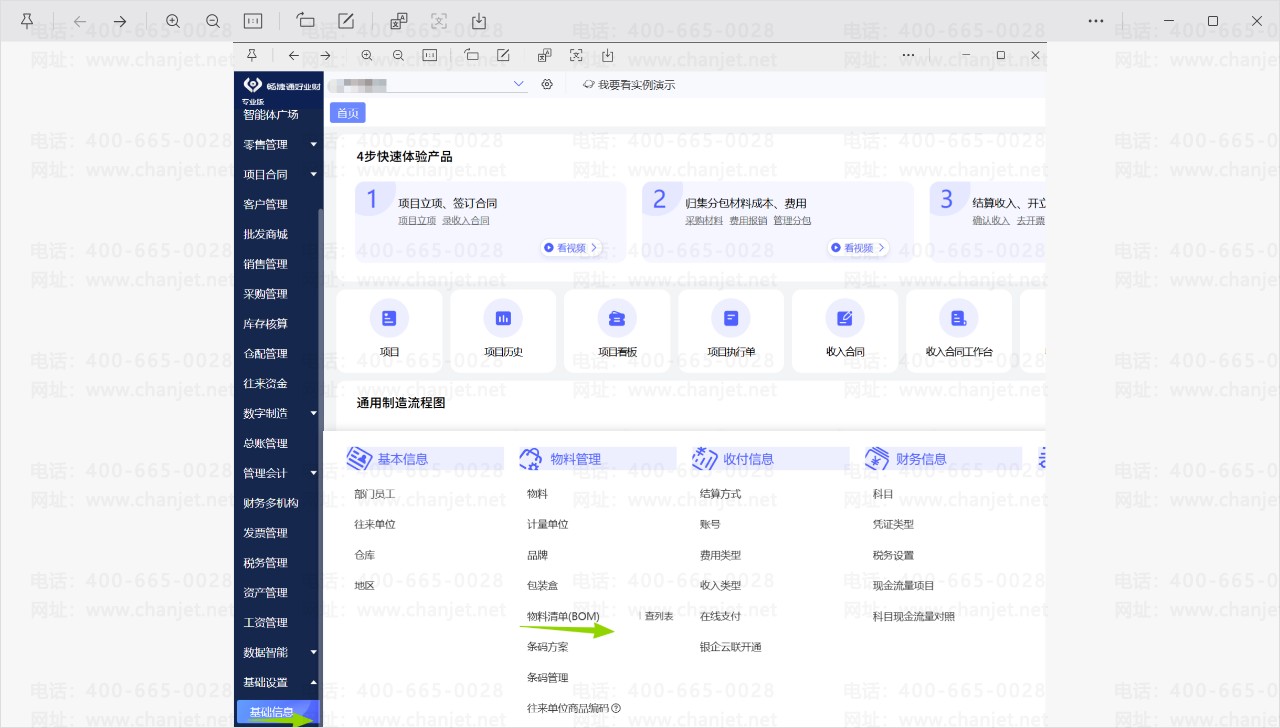
Task: Open 条码方案 under 物料管理
Action: (547, 647)
